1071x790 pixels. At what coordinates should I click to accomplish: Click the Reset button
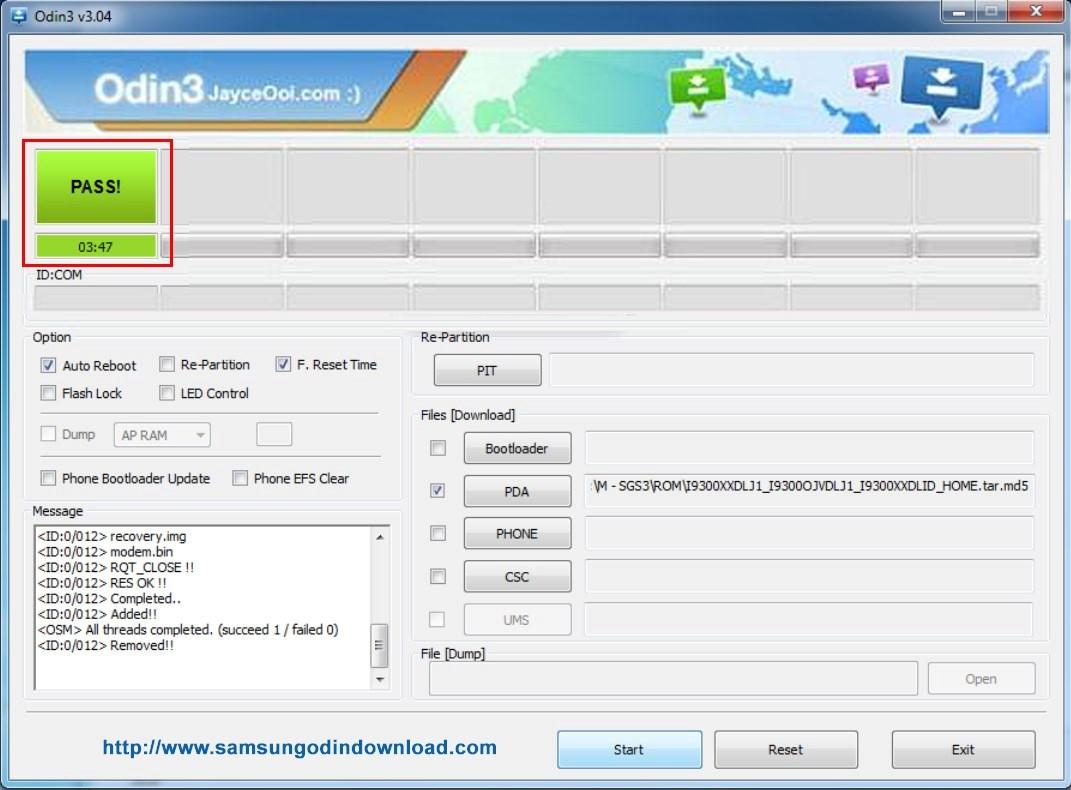(785, 750)
